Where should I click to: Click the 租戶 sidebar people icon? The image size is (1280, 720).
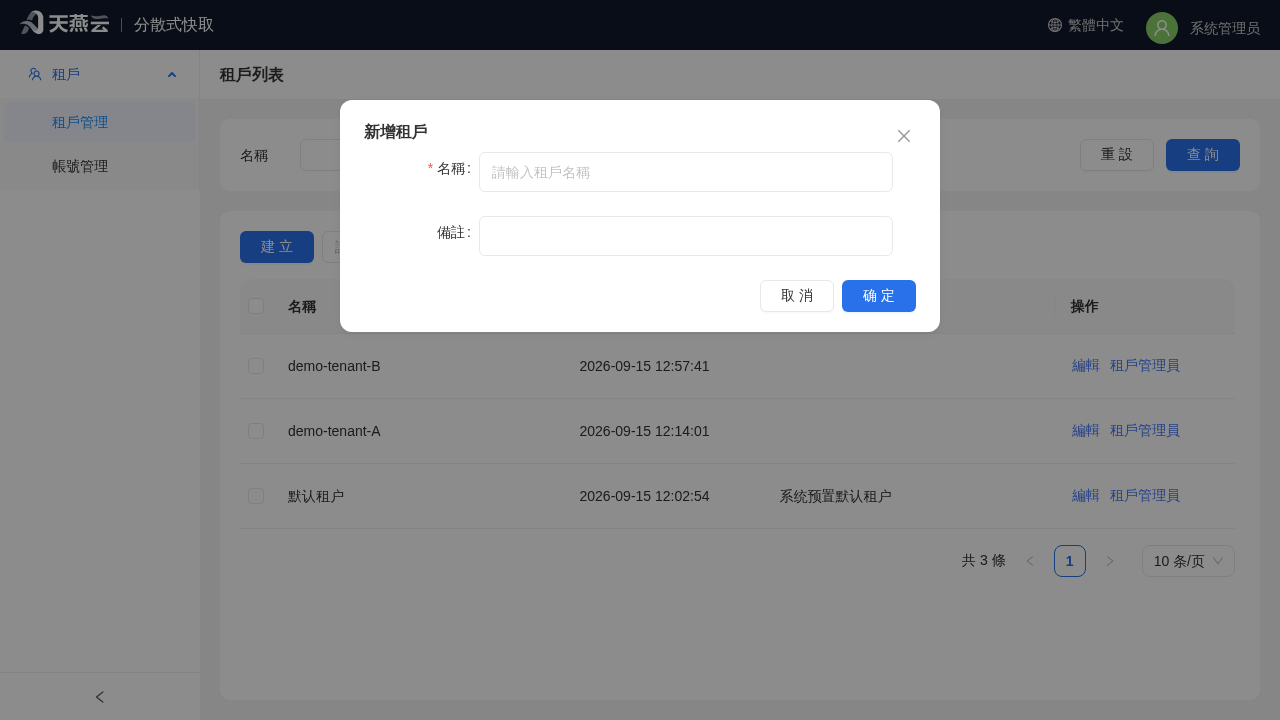pos(35,74)
